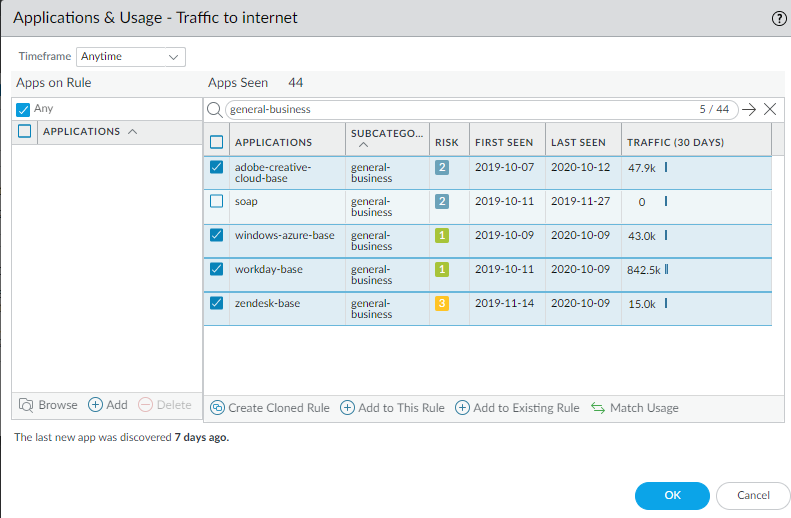Click the help question mark icon
The image size is (791, 518).
pyautogui.click(x=778, y=18)
